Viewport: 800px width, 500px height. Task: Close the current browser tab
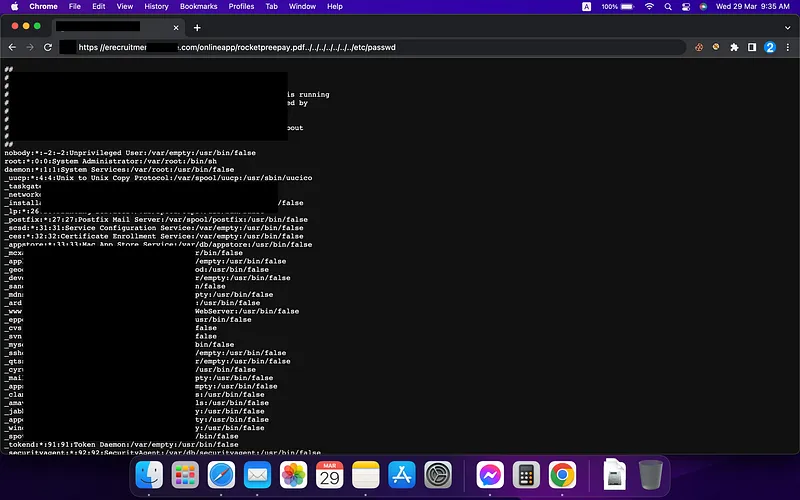176,28
